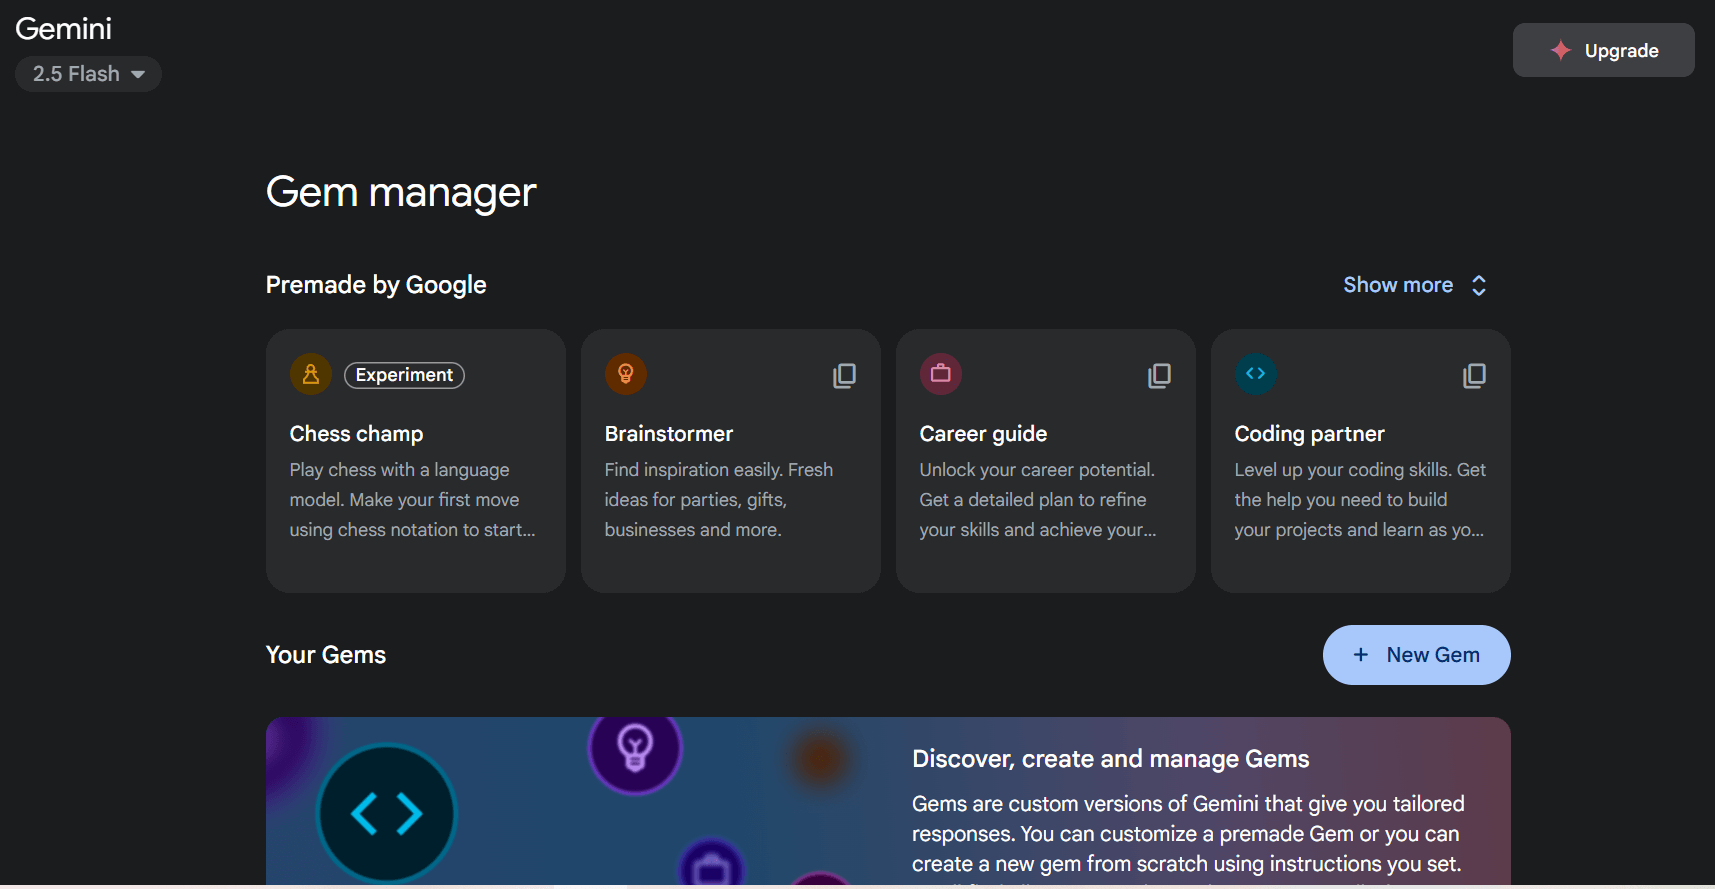Click the Coding partner description text
Viewport: 1715px width, 889px height.
[1360, 500]
